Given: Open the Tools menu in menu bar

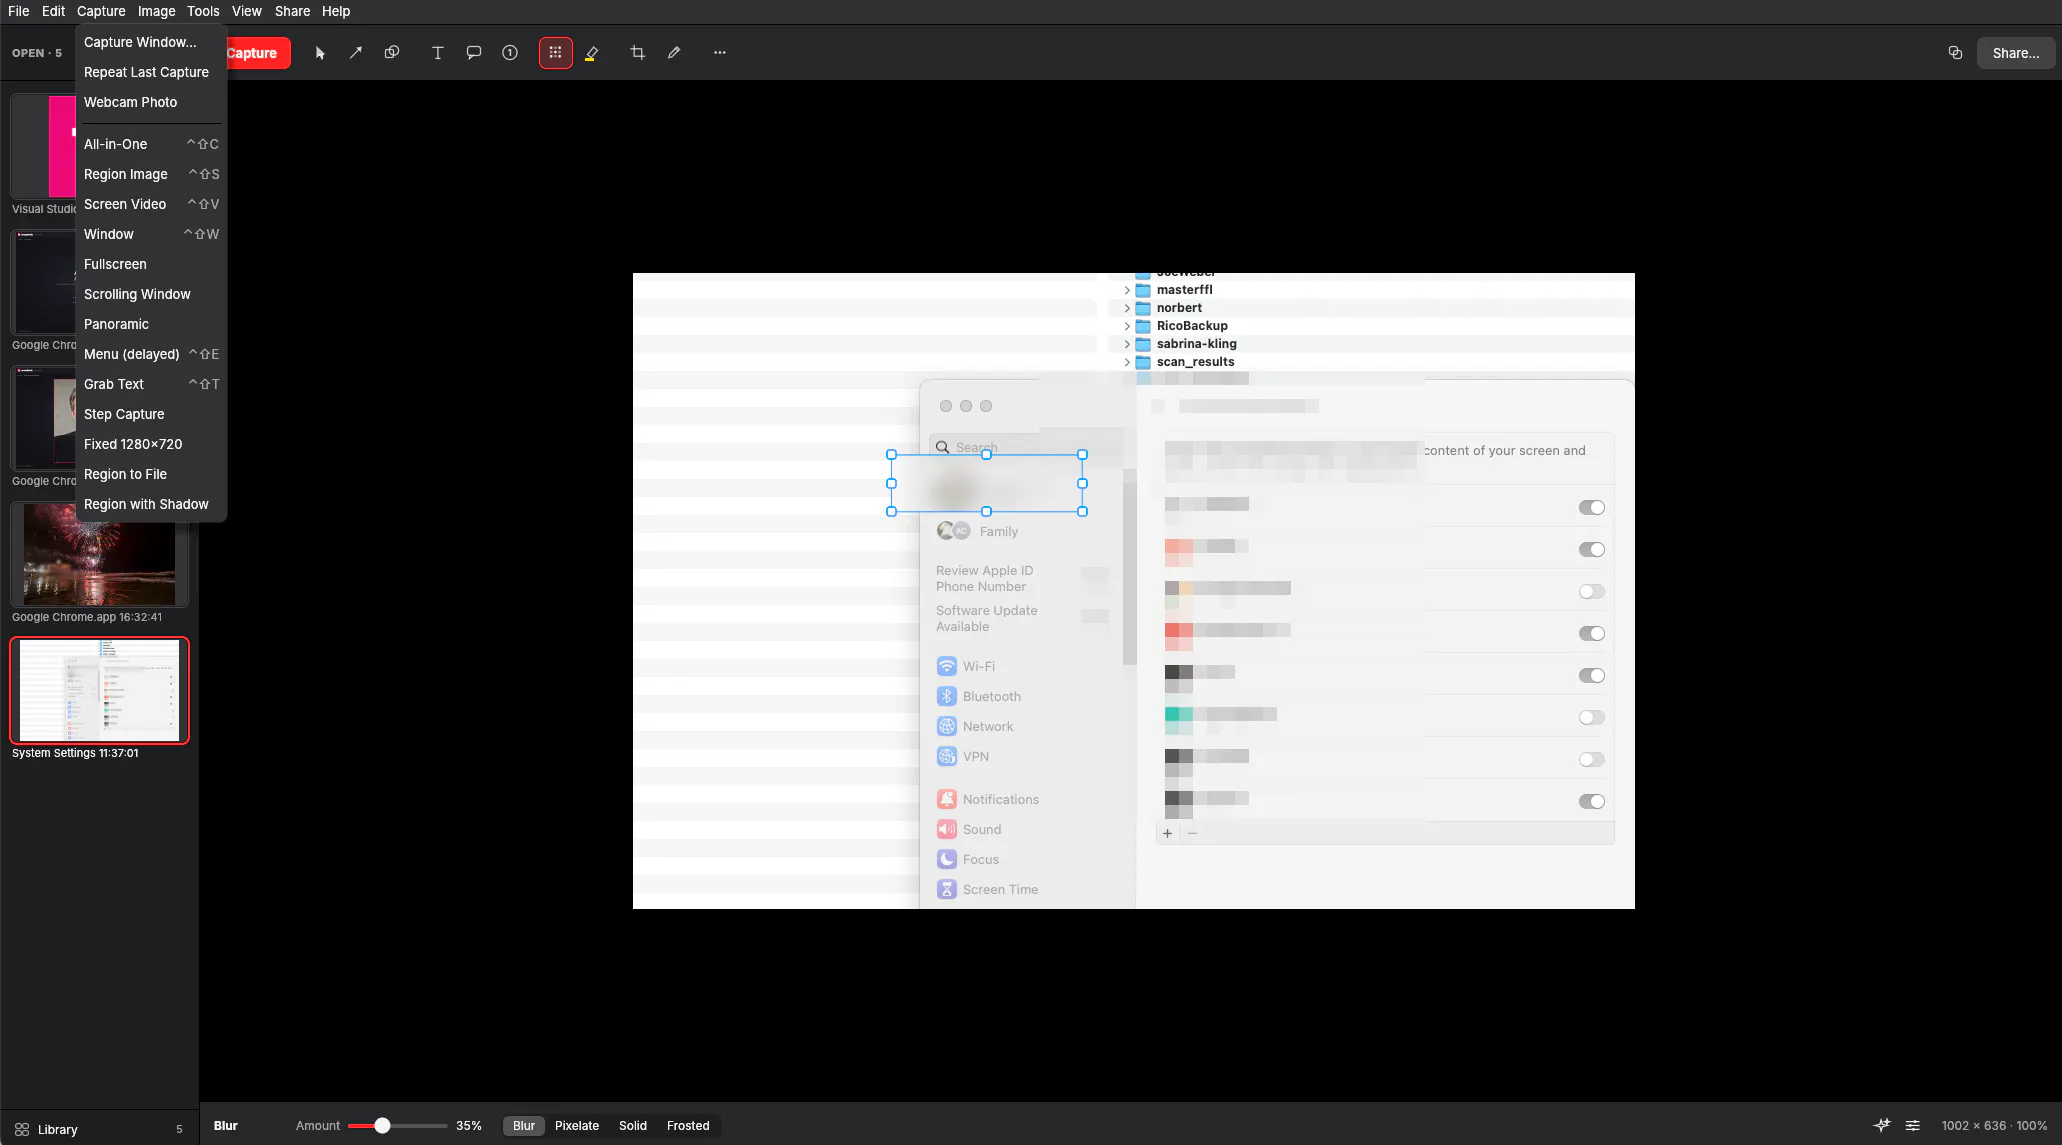Looking at the screenshot, I should pyautogui.click(x=203, y=11).
